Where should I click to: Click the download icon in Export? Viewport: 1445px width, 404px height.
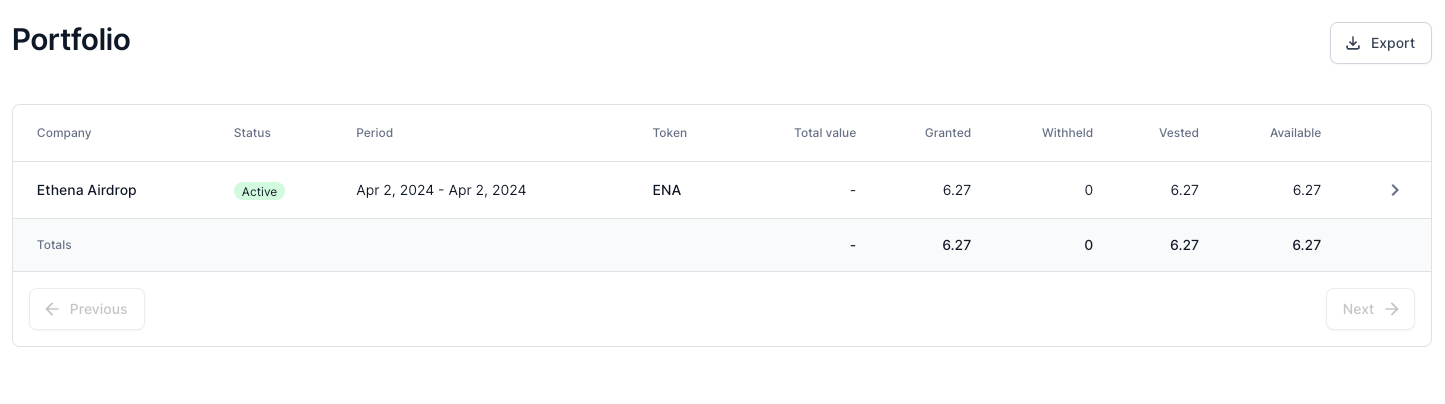click(x=1353, y=43)
